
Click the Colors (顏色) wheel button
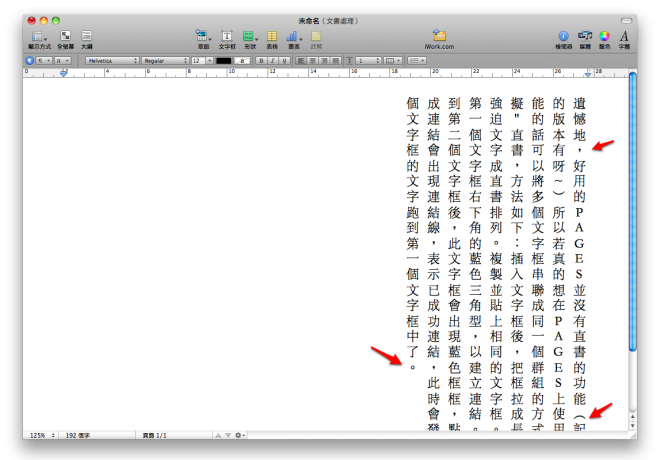tap(604, 37)
